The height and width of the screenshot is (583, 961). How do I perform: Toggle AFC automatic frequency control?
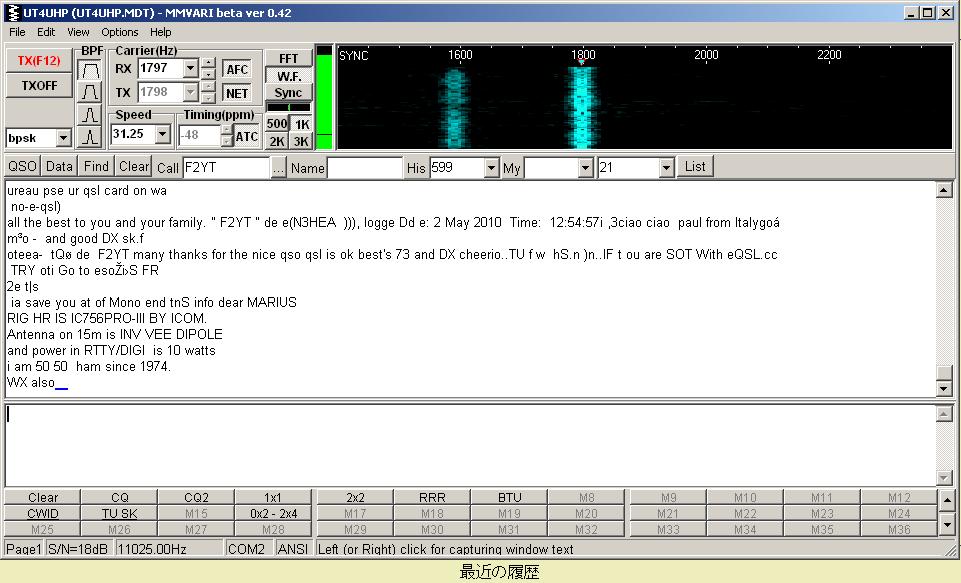[x=237, y=69]
